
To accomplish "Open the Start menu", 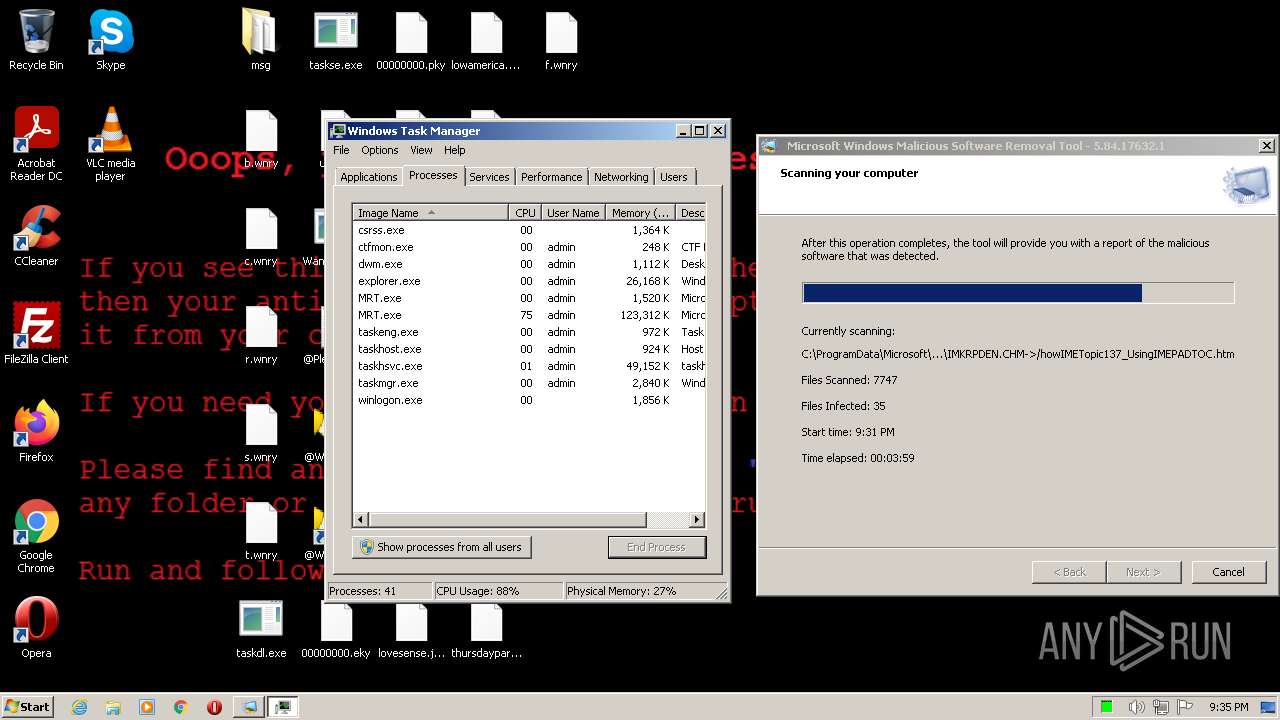I will click(28, 707).
